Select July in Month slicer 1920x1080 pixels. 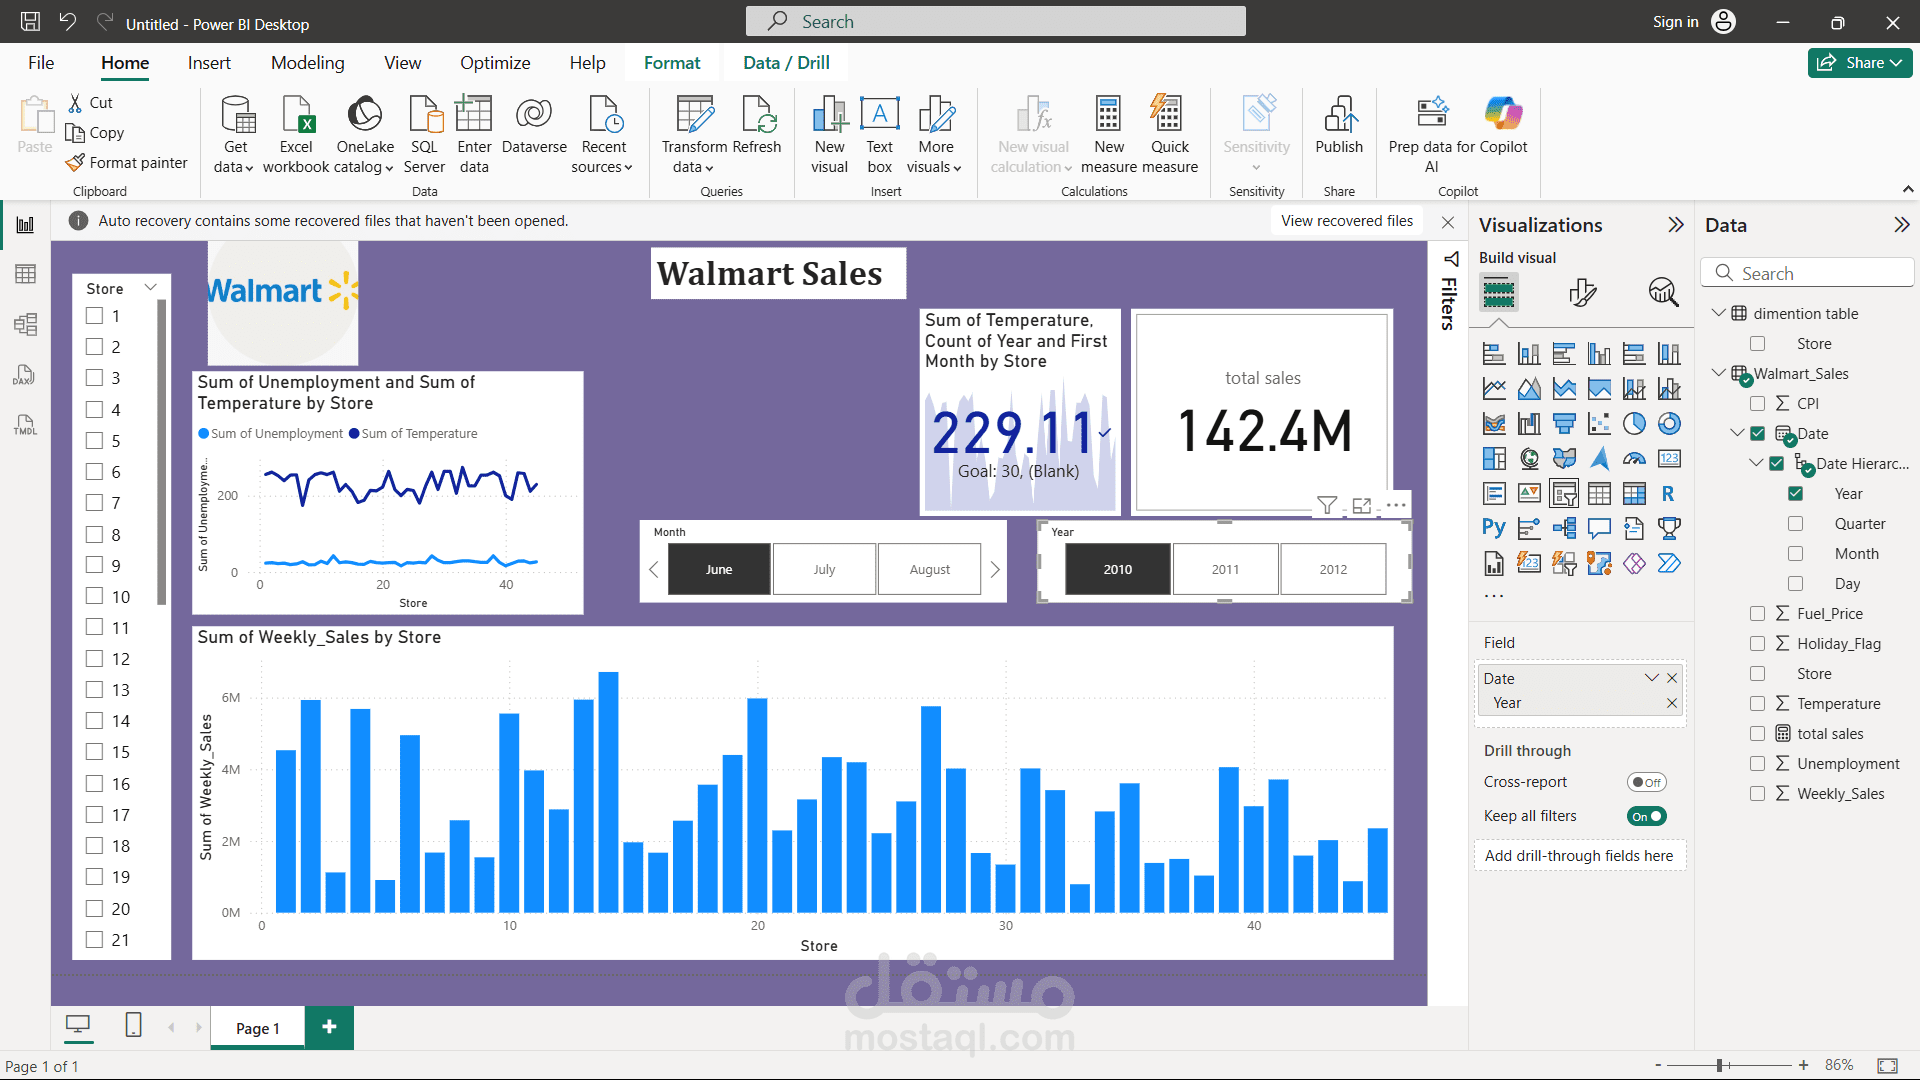pyautogui.click(x=824, y=569)
